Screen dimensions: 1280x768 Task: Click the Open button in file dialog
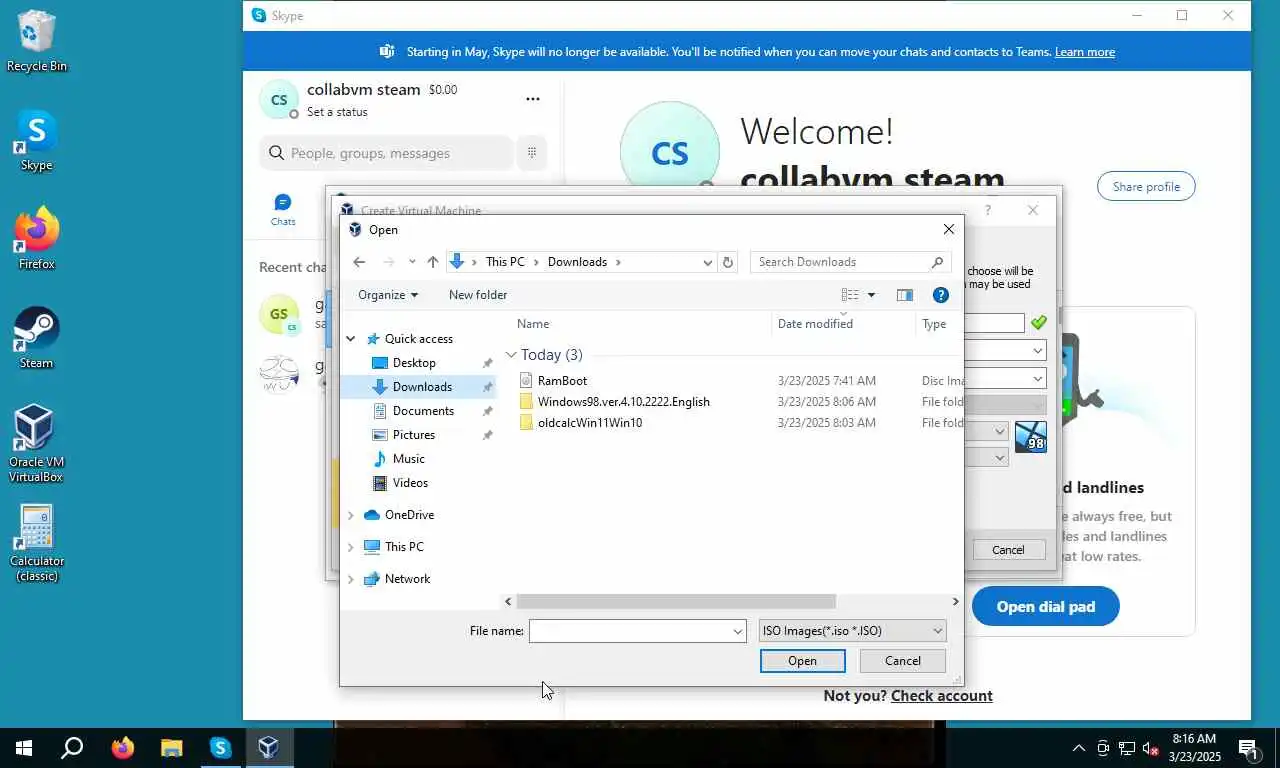pos(802,661)
